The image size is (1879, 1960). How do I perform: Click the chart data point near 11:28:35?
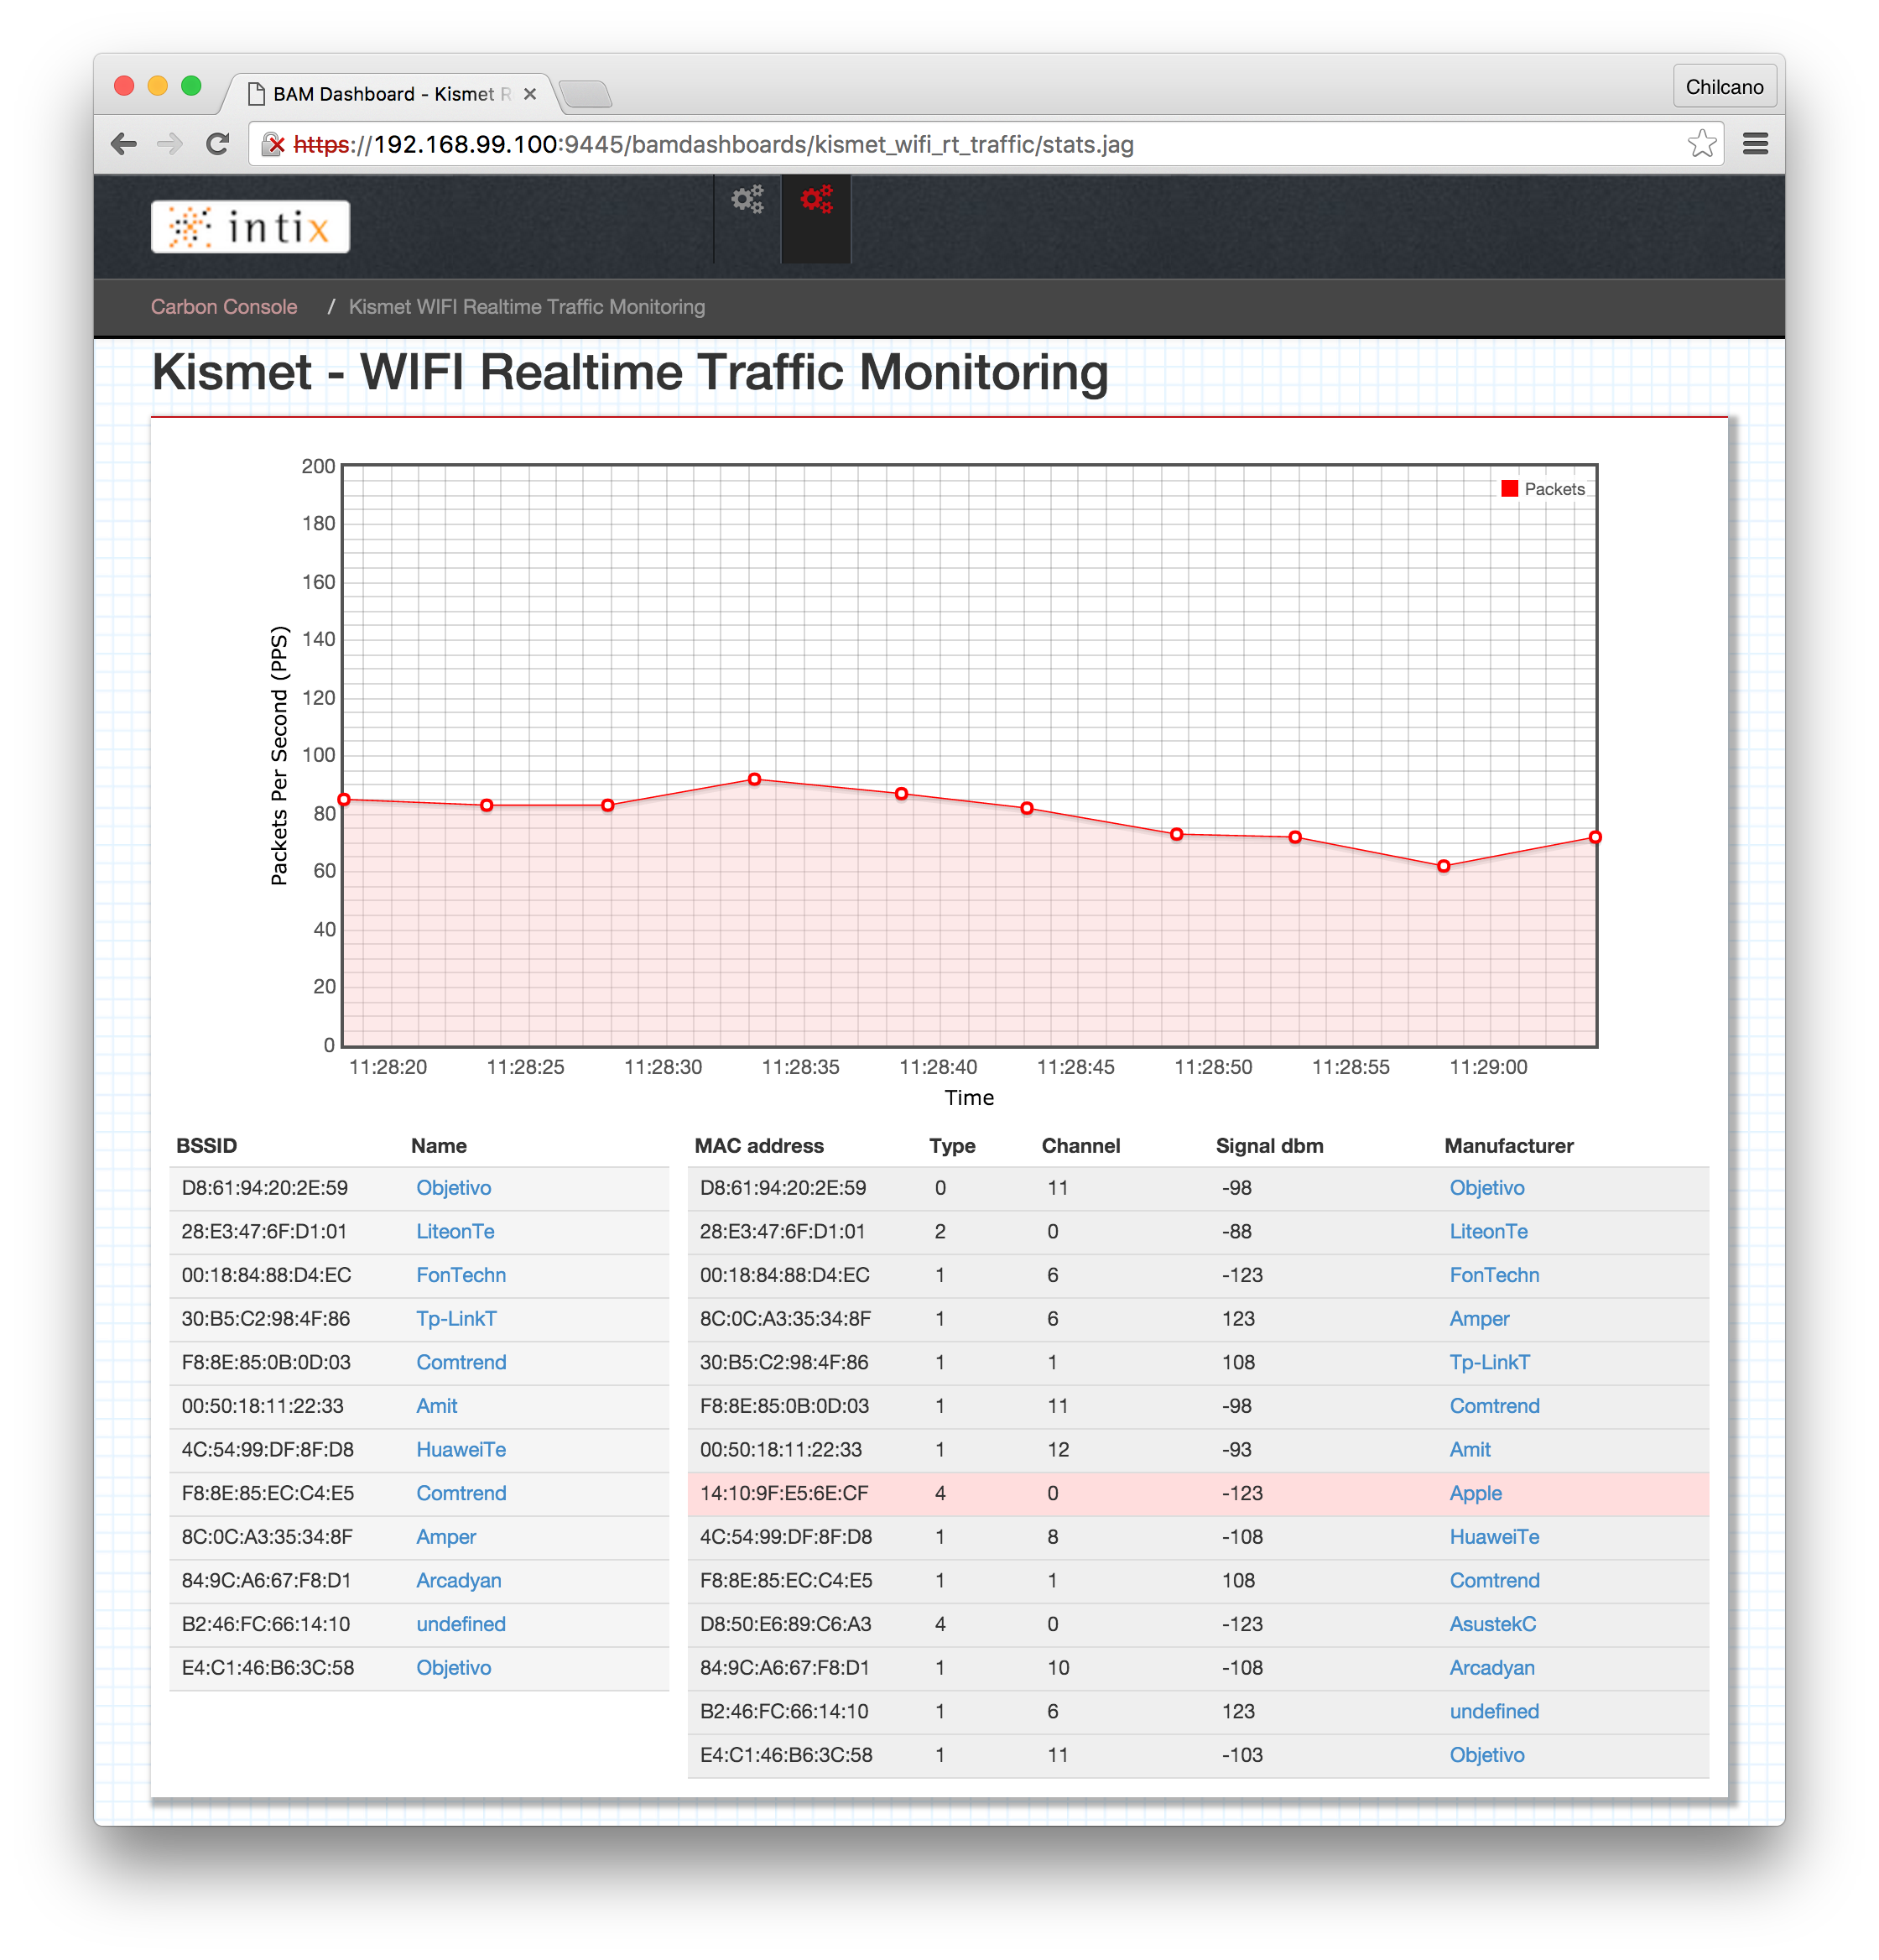coord(755,779)
